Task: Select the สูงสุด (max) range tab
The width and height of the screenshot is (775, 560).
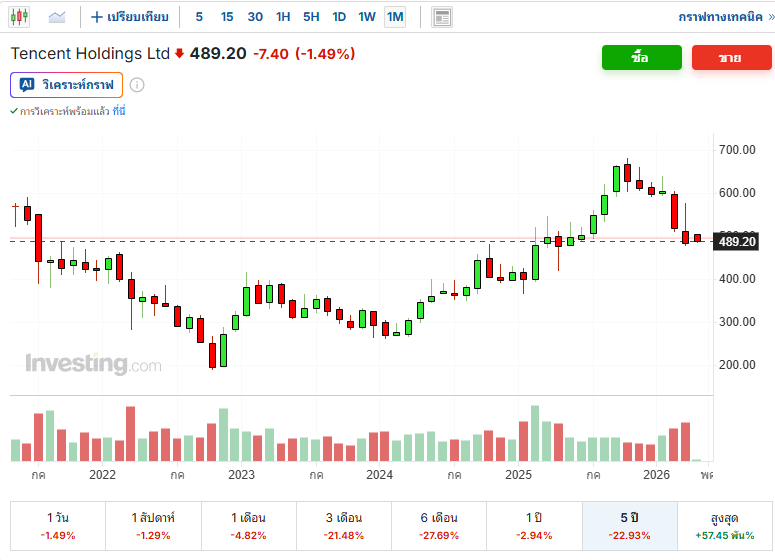Action: point(725,526)
